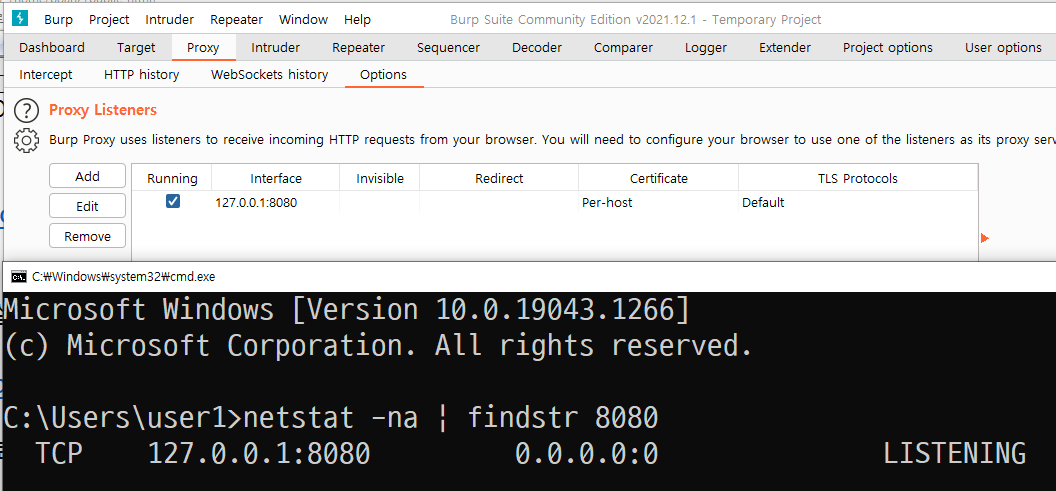Screen dimensions: 1056x491
Task: Click 127.0.0.1:8080 local address in cmd output
Action: [259, 454]
